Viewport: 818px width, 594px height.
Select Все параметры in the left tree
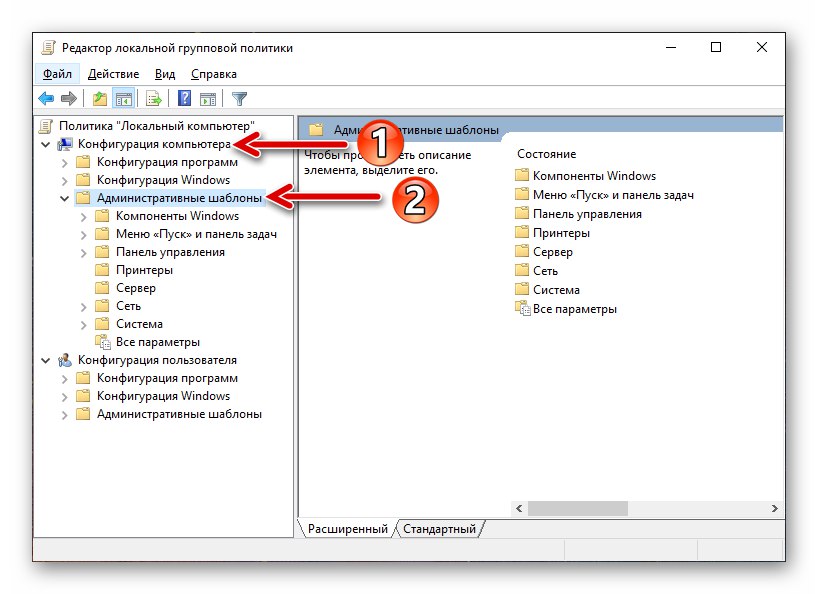pos(158,342)
